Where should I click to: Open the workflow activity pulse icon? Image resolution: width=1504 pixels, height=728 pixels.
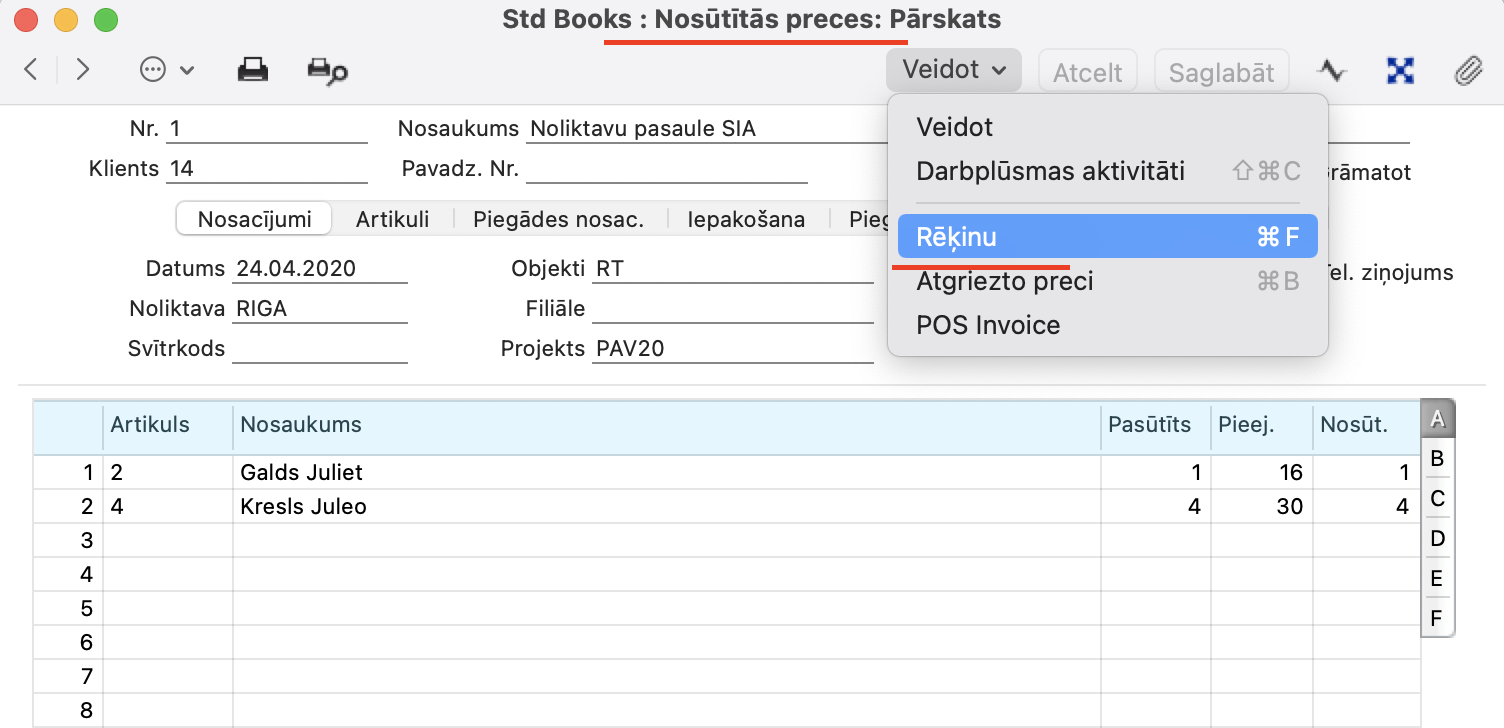pyautogui.click(x=1331, y=70)
